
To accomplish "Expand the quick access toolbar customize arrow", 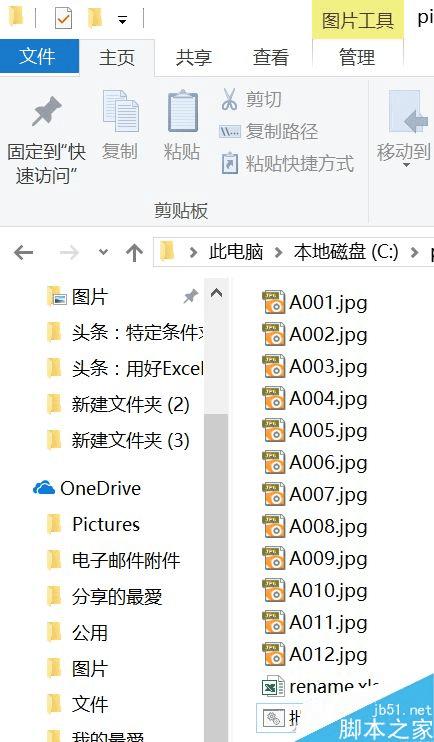I will tap(123, 20).
